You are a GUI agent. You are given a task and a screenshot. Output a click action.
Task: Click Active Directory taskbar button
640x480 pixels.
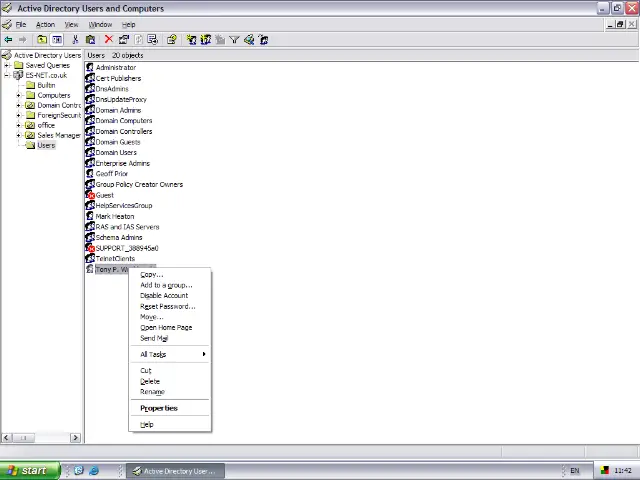[x=176, y=471]
